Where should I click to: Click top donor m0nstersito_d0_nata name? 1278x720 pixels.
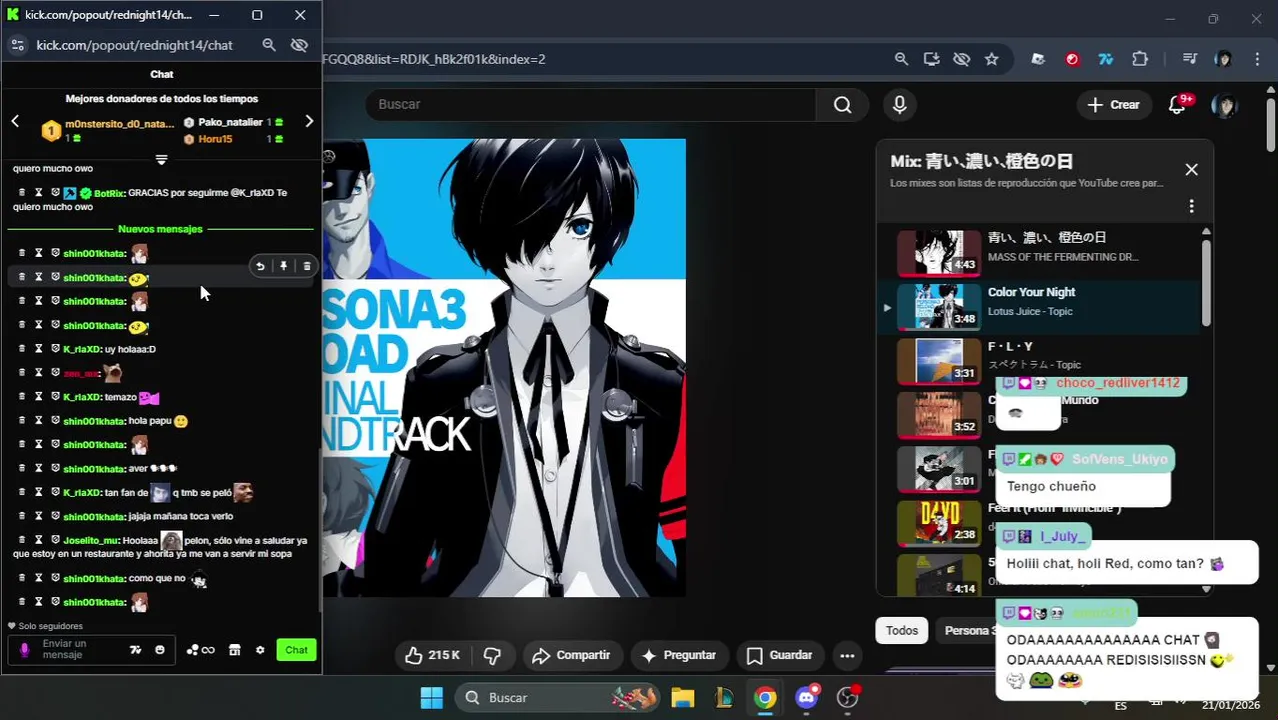(120, 124)
